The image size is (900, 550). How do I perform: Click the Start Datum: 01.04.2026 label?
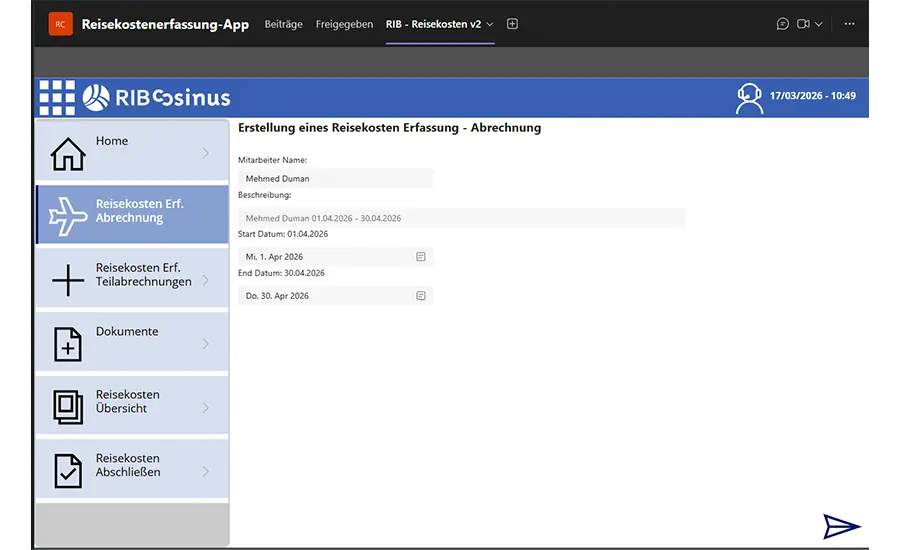pos(283,234)
